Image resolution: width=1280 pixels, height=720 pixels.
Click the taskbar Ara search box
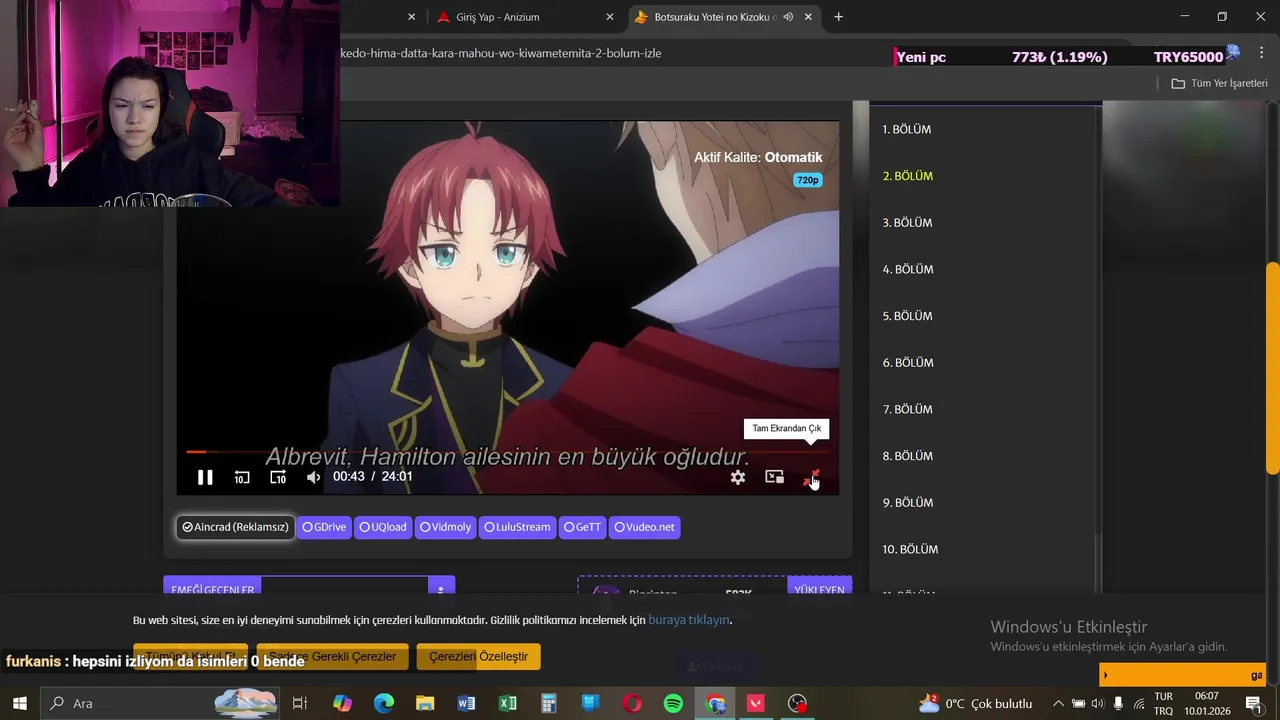(160, 703)
